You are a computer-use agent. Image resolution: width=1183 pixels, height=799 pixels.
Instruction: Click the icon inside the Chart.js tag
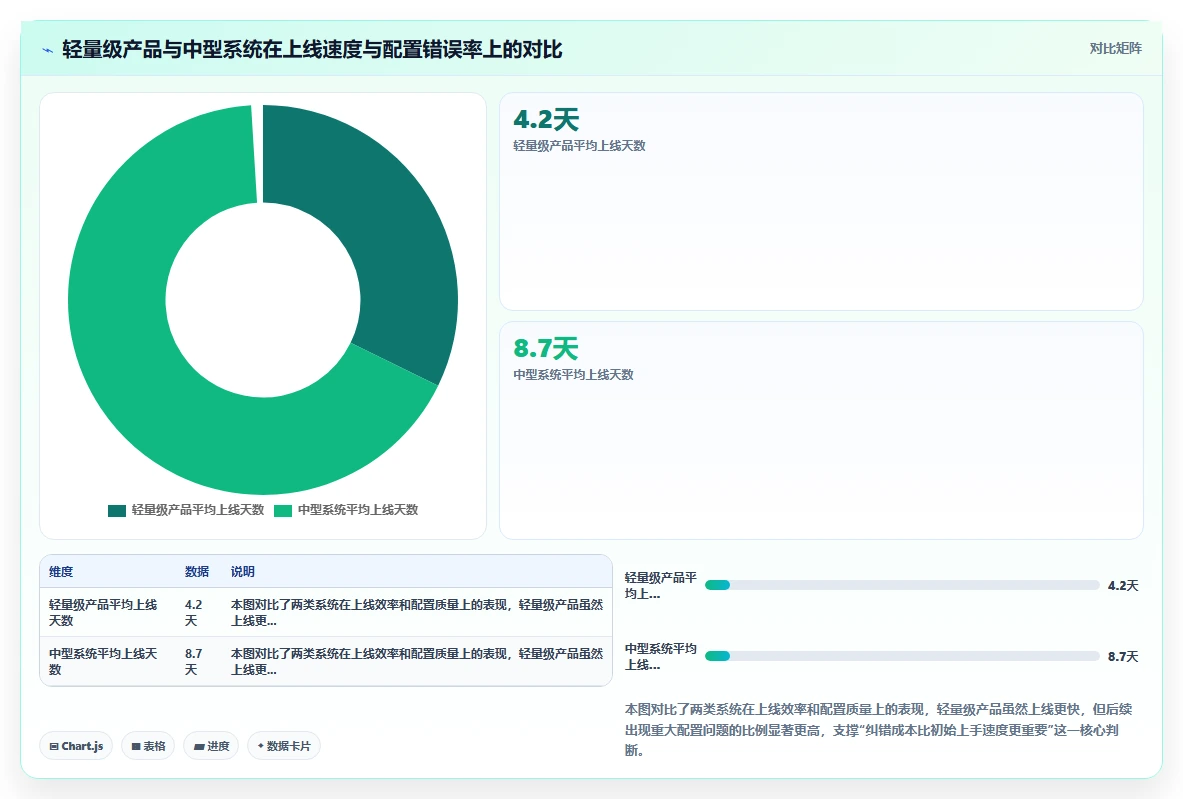[54, 746]
